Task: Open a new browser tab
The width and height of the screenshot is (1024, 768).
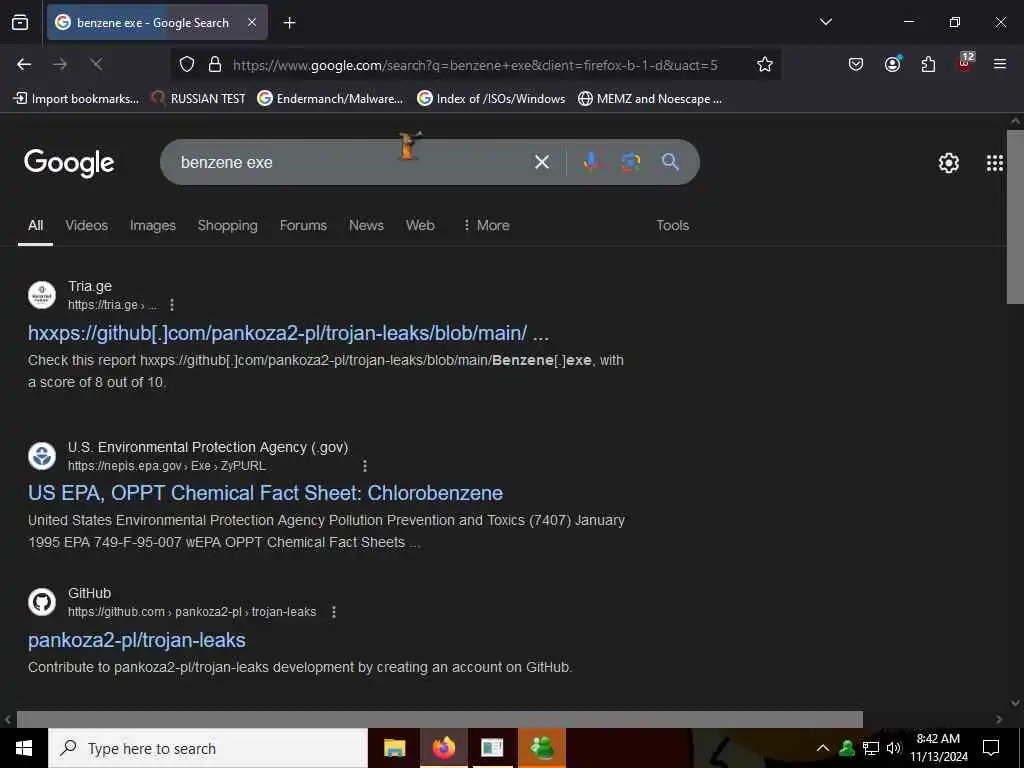Action: coord(289,23)
